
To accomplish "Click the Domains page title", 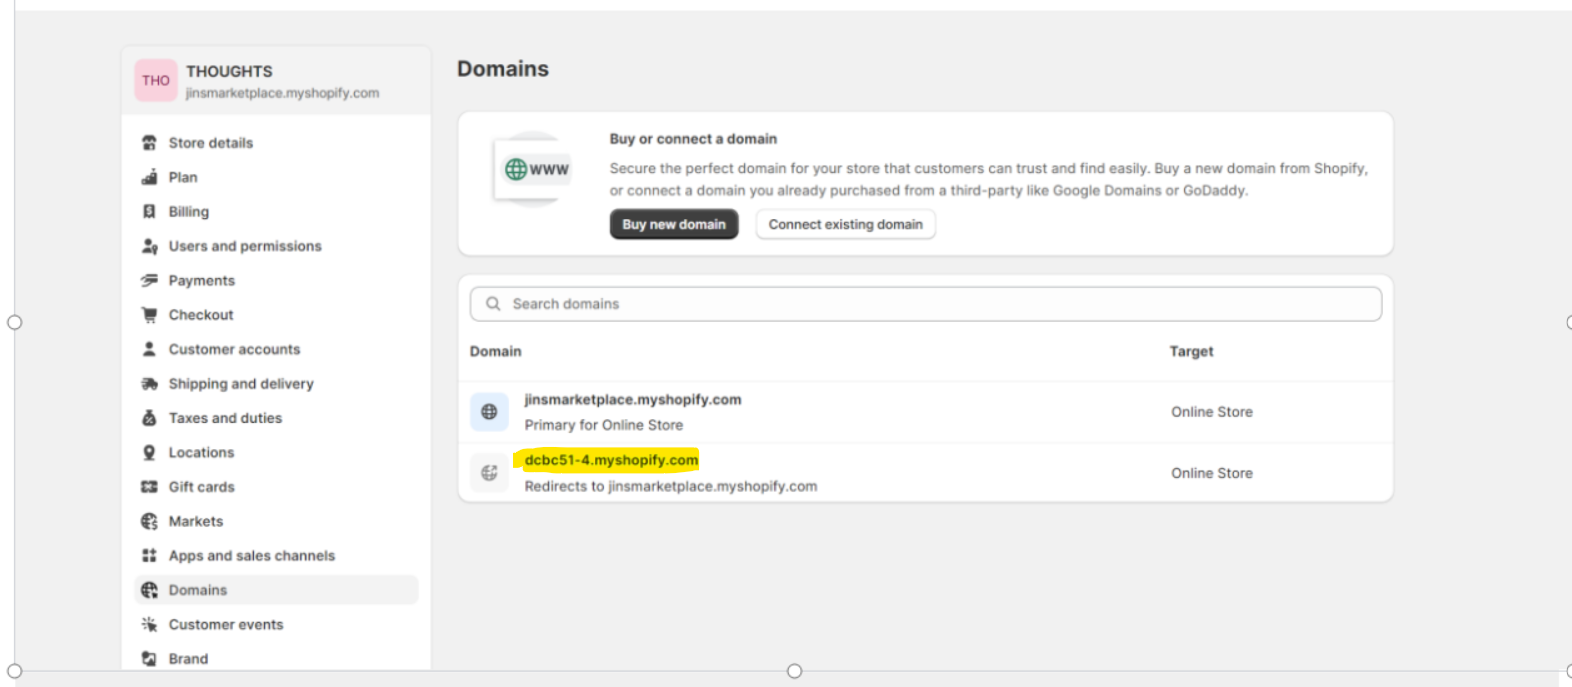I will tap(503, 69).
